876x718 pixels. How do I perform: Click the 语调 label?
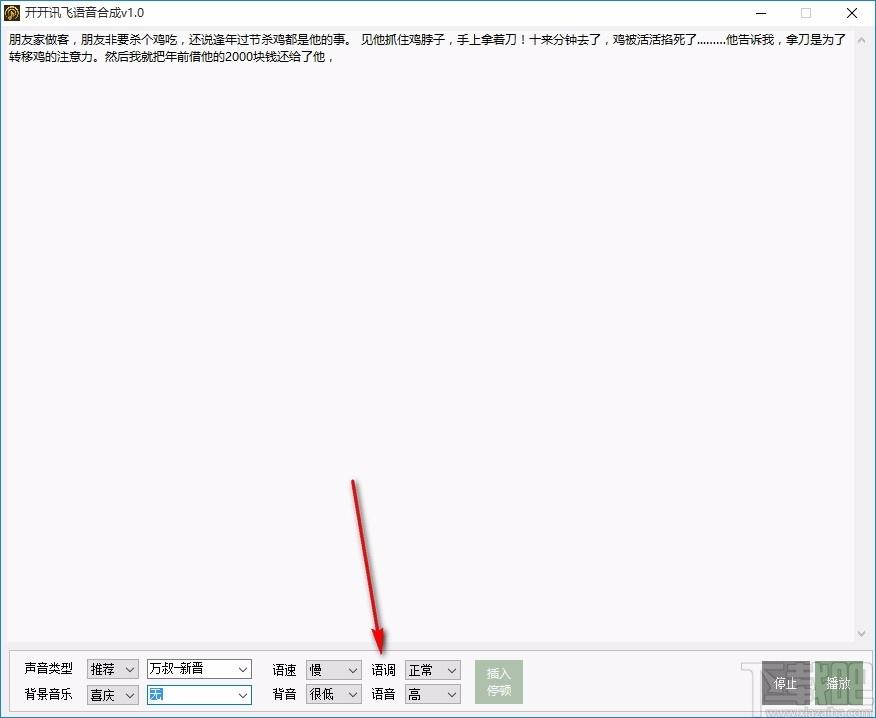pyautogui.click(x=383, y=670)
